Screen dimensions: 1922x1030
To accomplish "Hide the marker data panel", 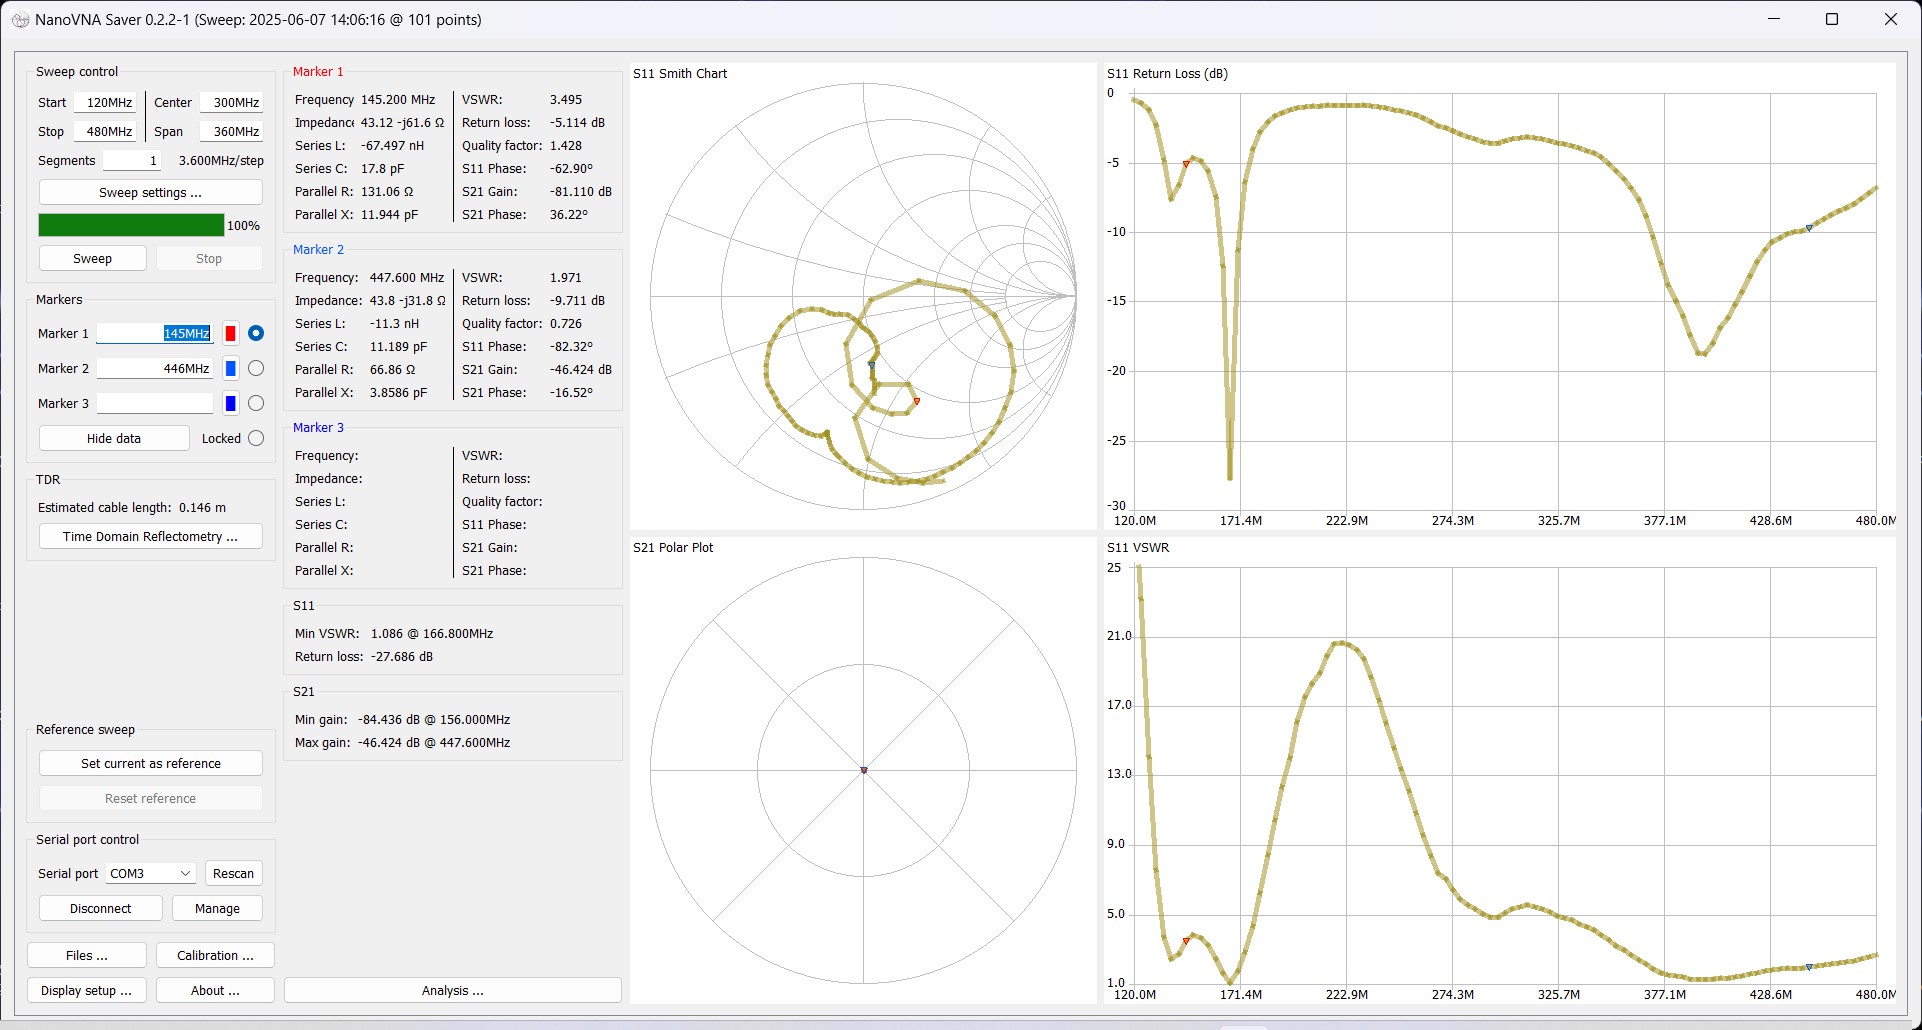I will (113, 438).
